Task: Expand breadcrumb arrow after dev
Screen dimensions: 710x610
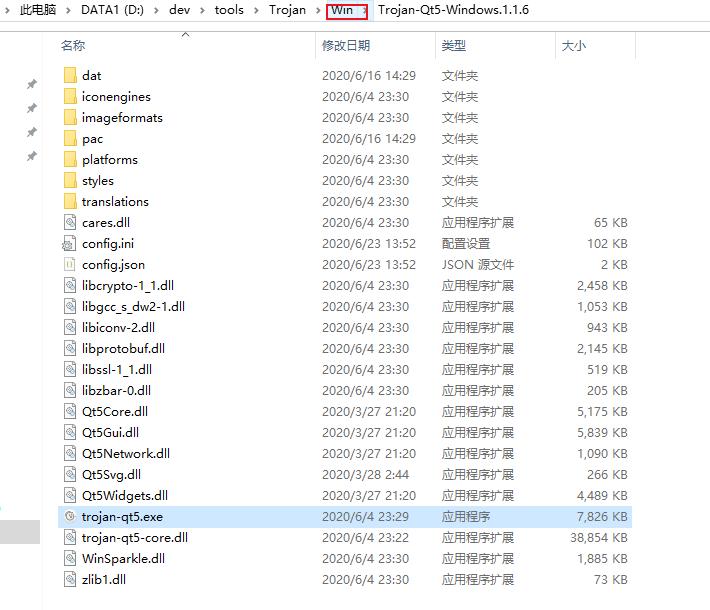Action: coord(202,10)
